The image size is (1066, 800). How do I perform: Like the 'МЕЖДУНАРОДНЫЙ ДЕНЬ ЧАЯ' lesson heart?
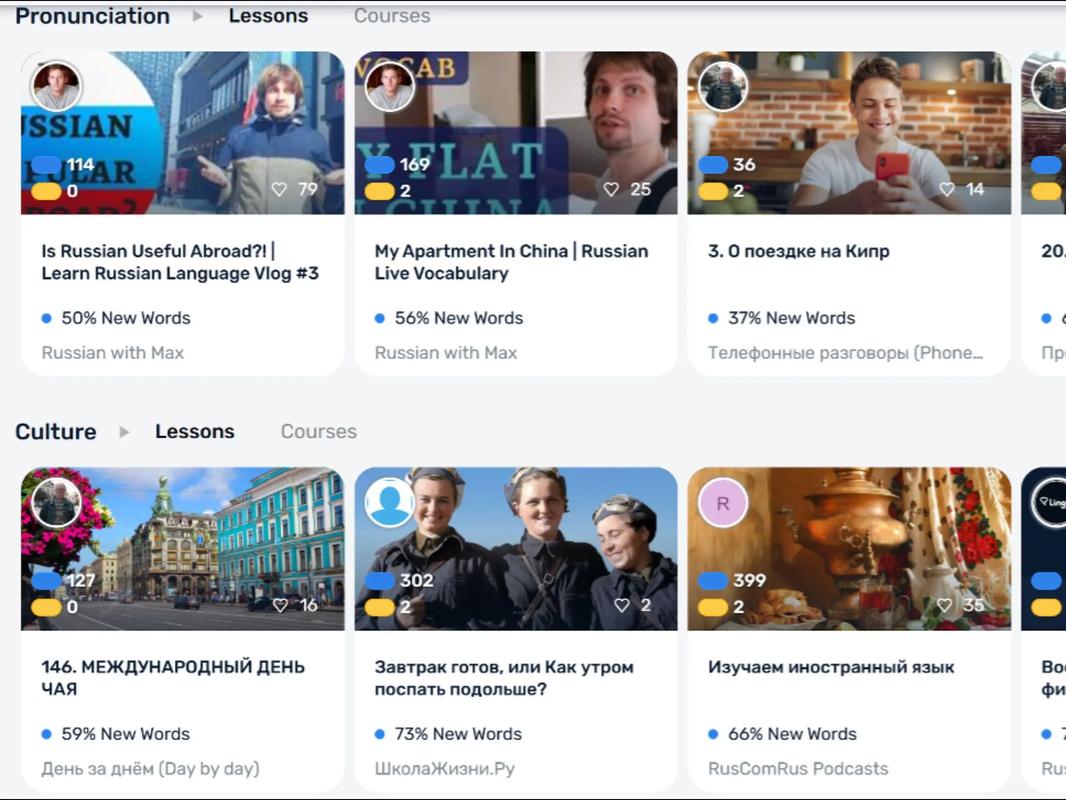point(280,605)
